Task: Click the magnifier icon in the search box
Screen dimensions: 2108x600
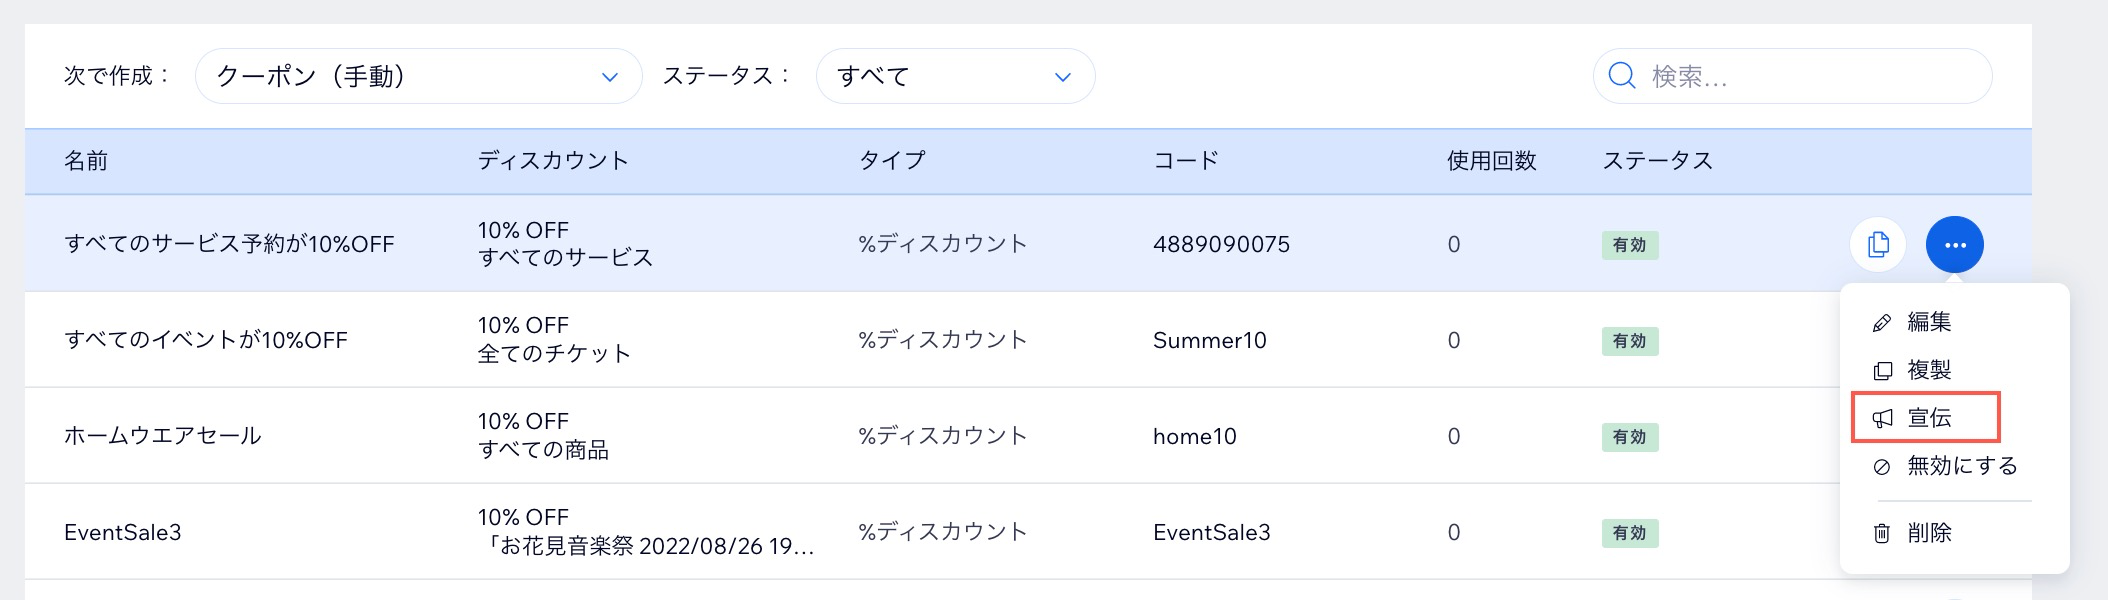Action: tap(1621, 75)
